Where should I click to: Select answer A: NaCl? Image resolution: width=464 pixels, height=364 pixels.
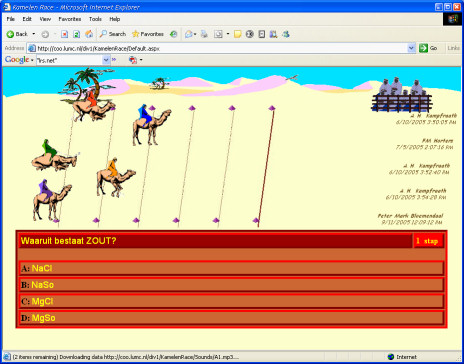pos(232,268)
